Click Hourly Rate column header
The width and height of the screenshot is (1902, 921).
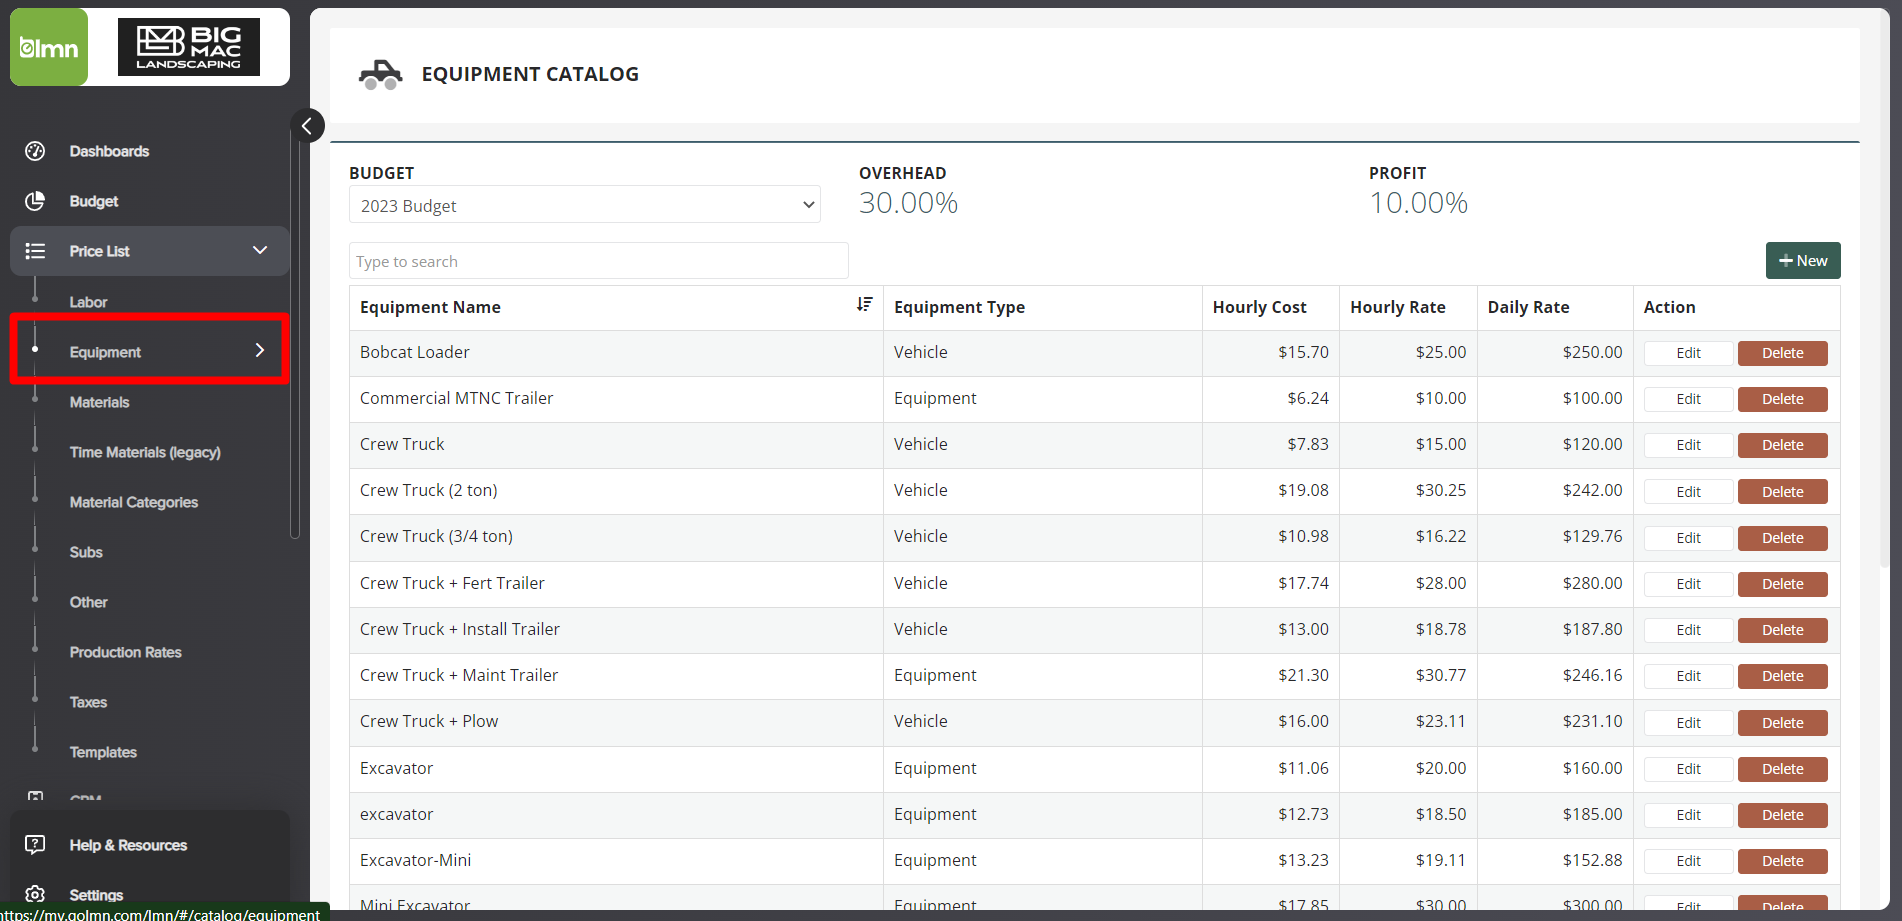click(x=1397, y=307)
